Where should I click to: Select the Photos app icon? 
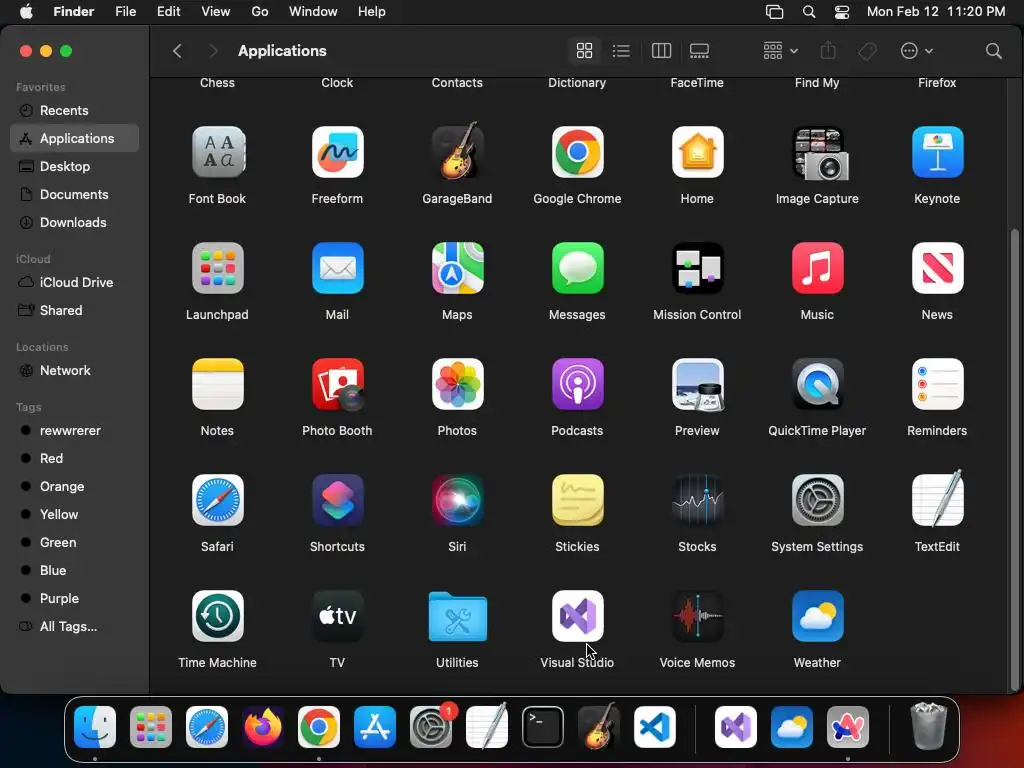click(457, 384)
